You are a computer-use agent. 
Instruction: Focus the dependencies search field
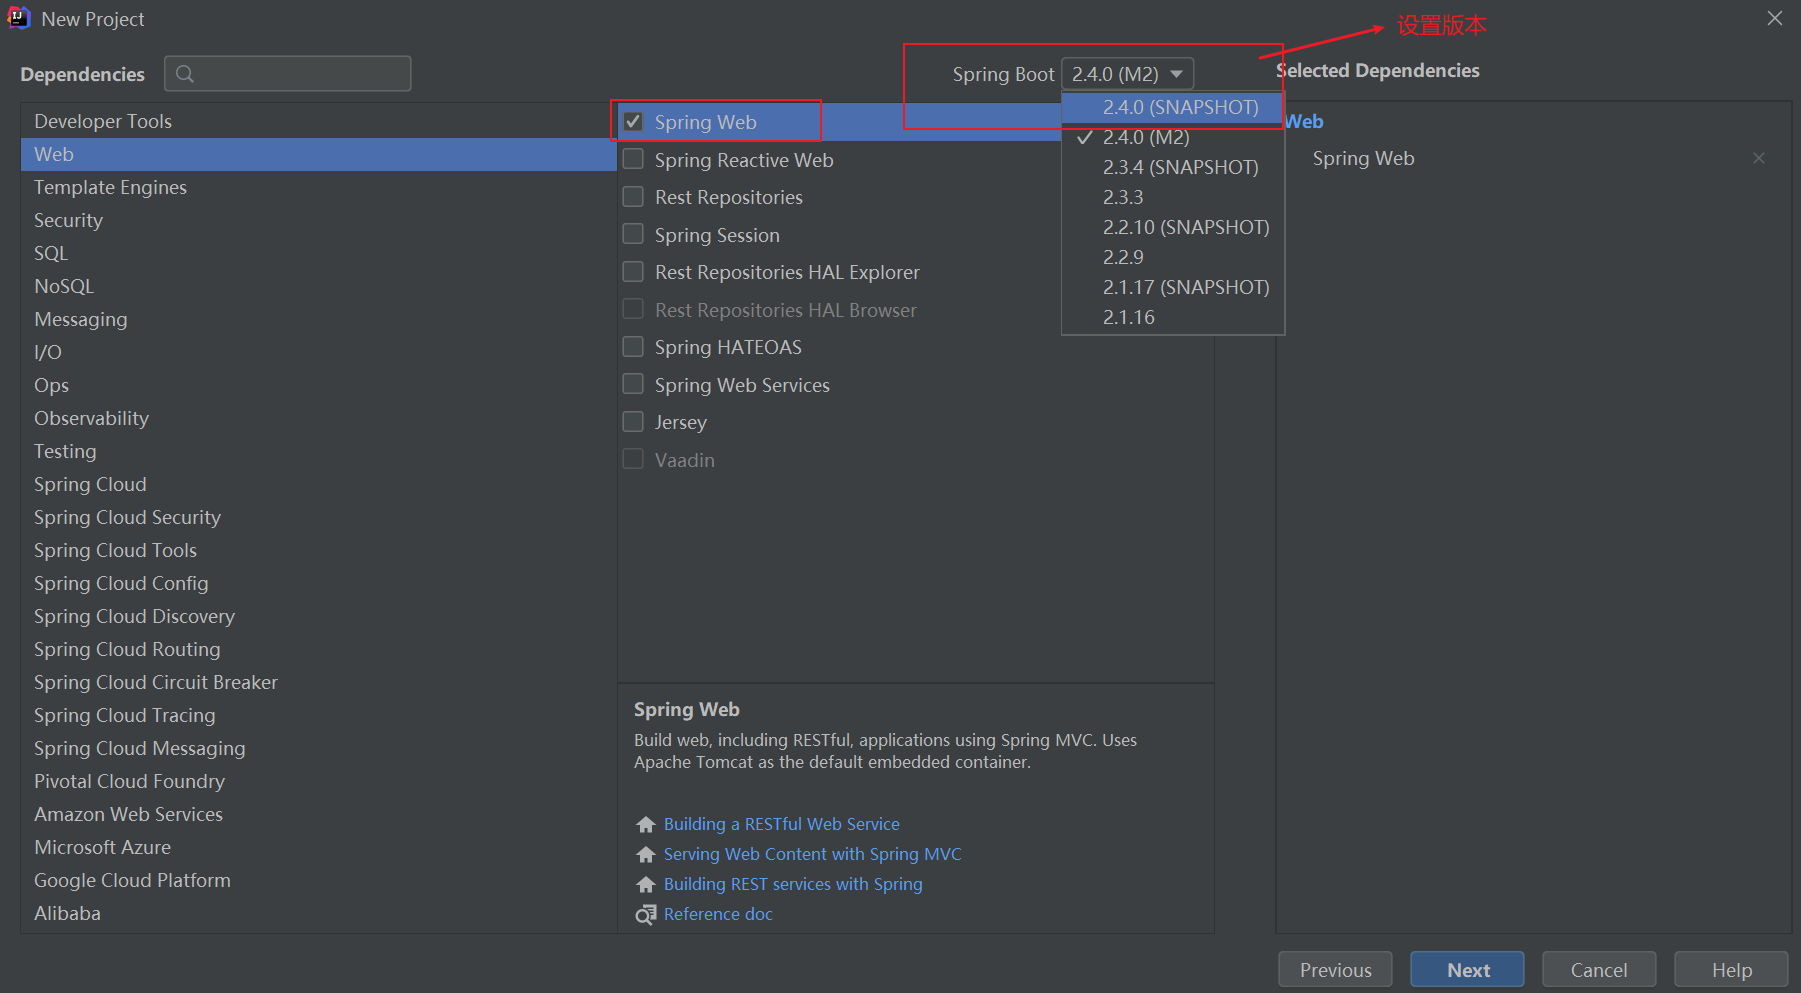click(x=288, y=74)
